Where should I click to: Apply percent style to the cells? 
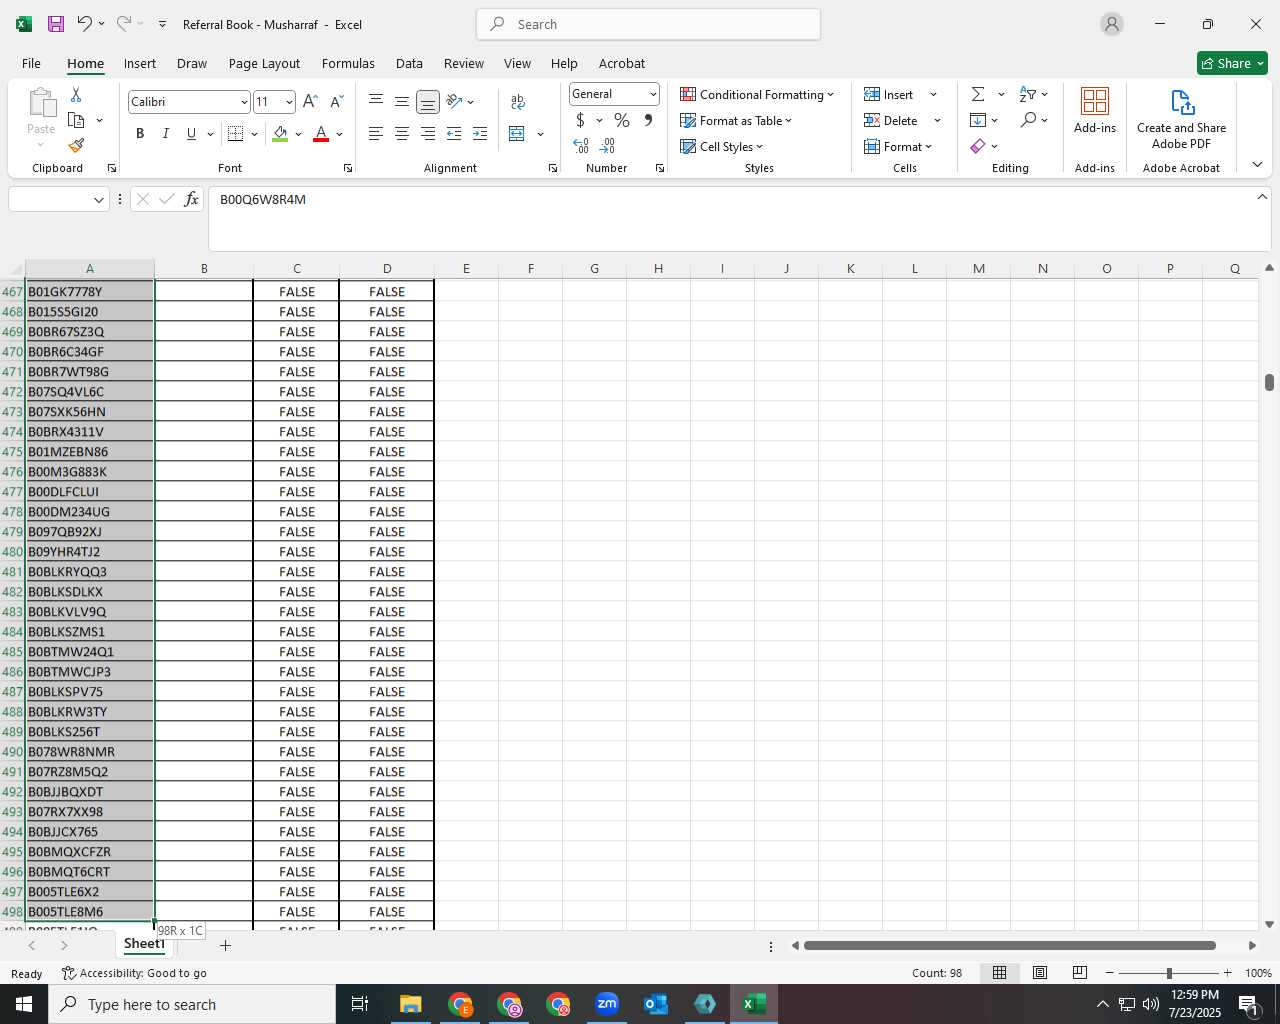(622, 120)
